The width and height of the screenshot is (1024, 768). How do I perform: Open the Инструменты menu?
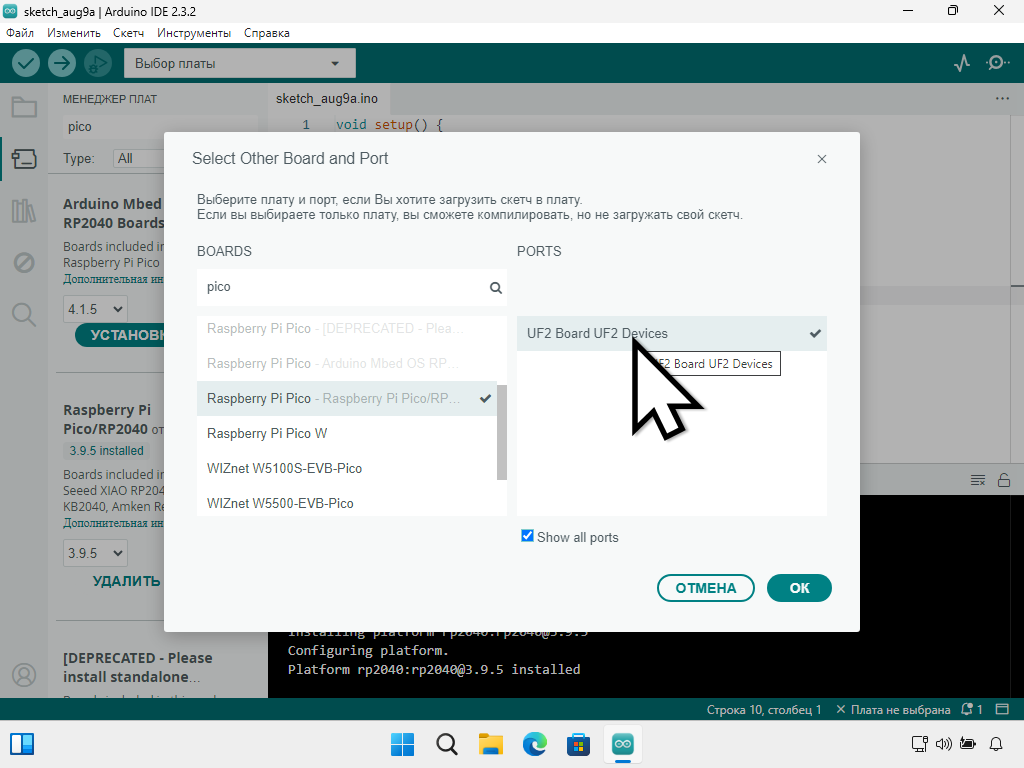(194, 33)
